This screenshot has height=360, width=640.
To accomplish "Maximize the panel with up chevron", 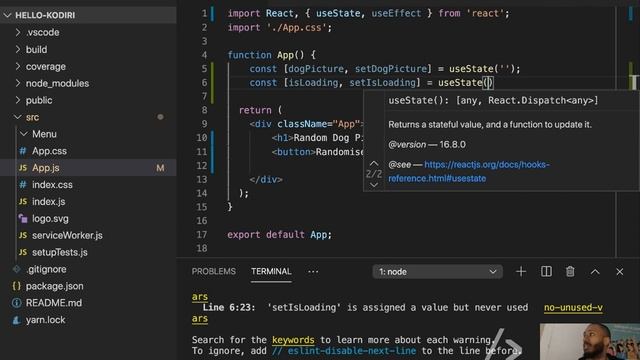I will 595,272.
